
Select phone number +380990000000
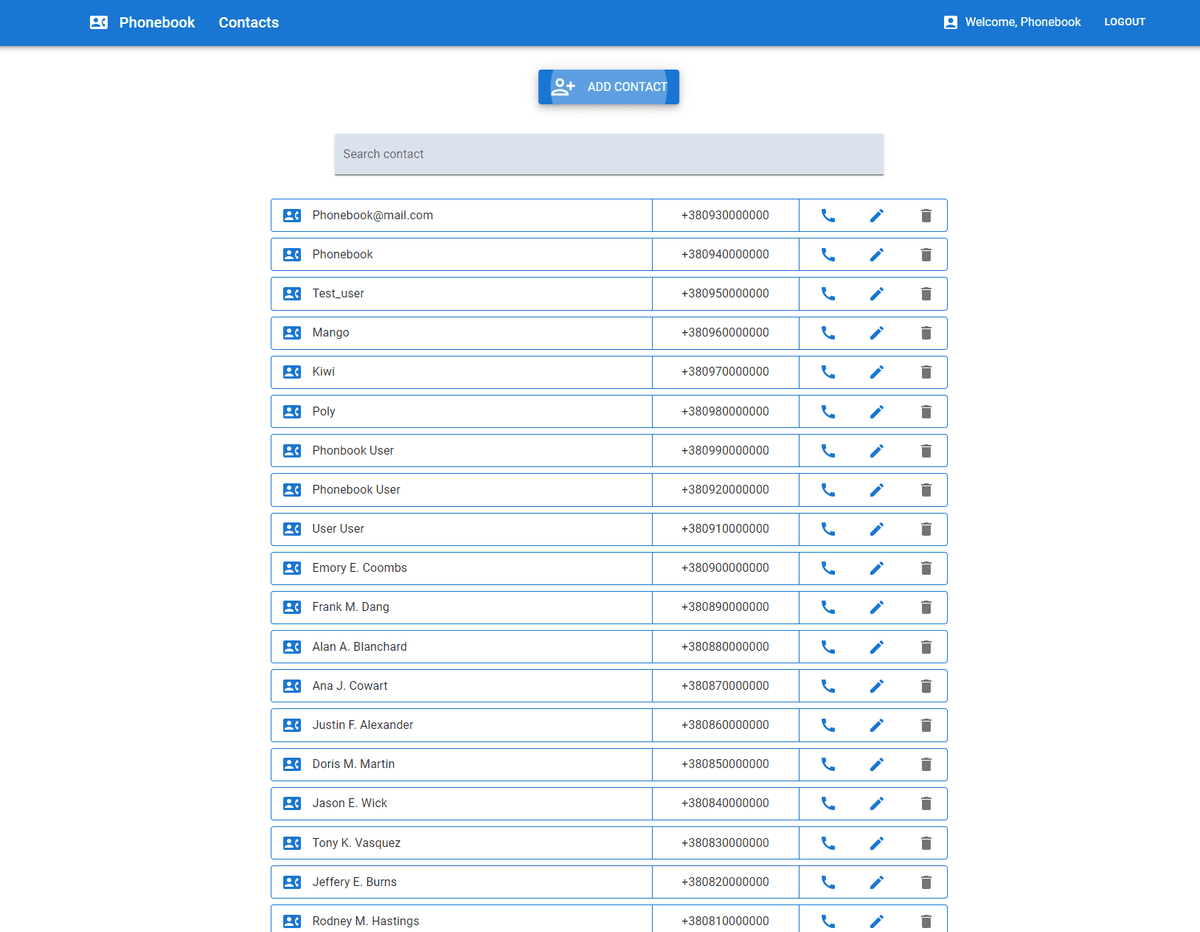[725, 451]
